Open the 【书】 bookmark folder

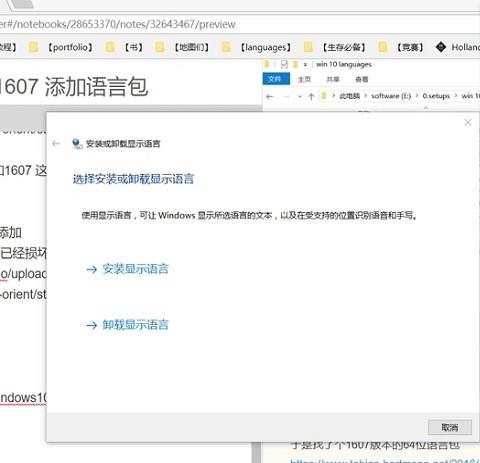click(124, 47)
